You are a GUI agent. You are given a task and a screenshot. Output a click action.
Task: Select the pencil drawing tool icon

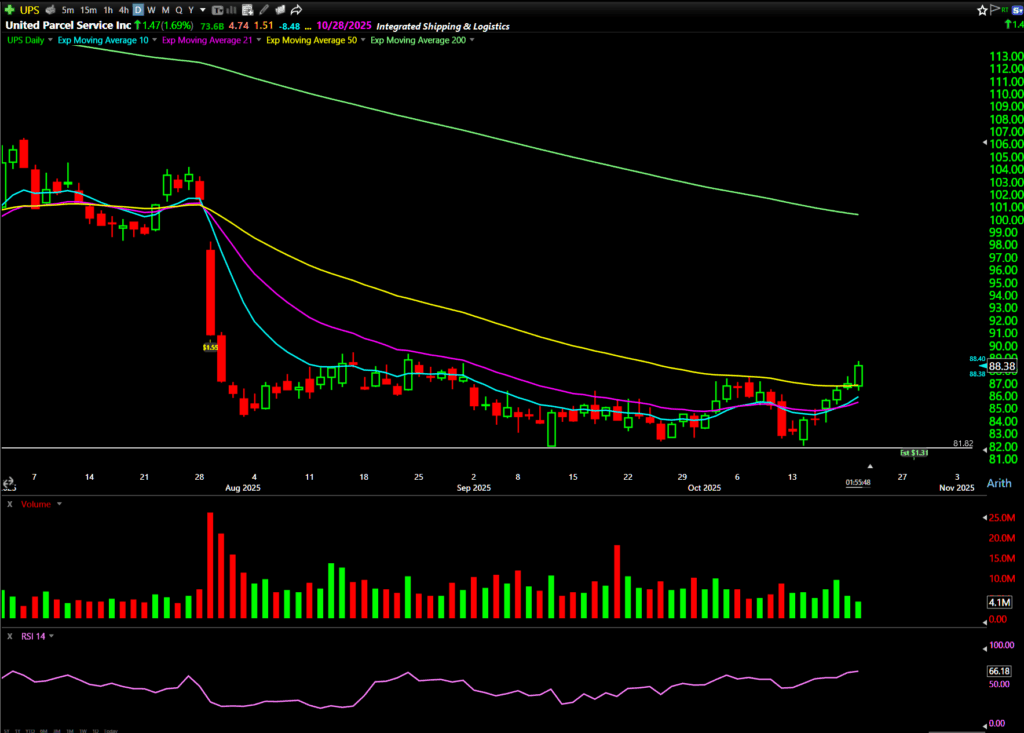(263, 10)
